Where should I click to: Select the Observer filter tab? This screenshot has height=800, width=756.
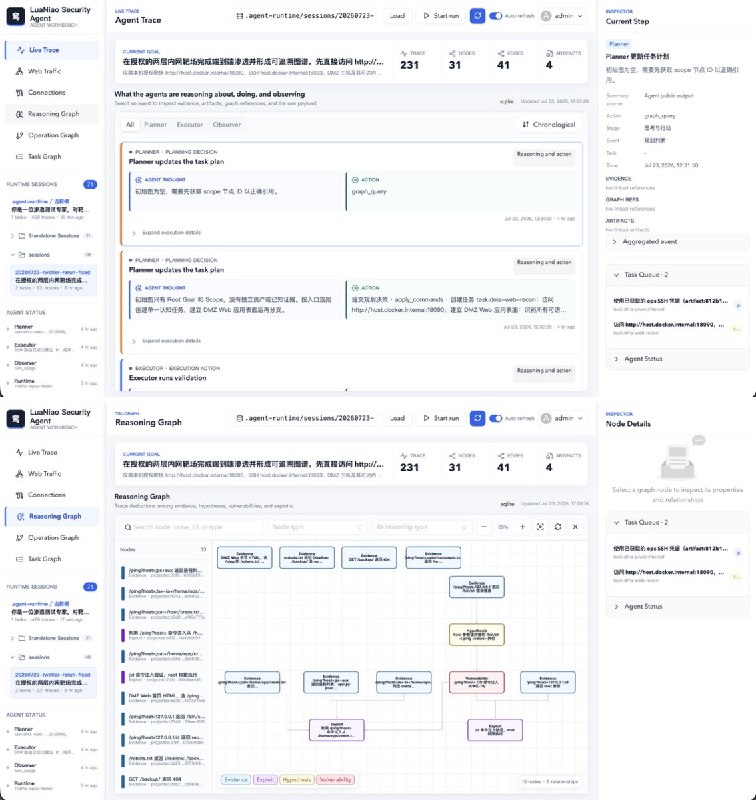tap(227, 124)
